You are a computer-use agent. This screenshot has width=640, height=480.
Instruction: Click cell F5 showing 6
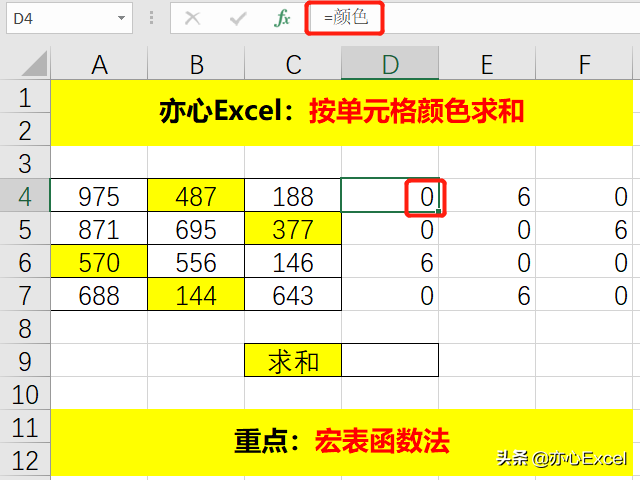click(584, 228)
